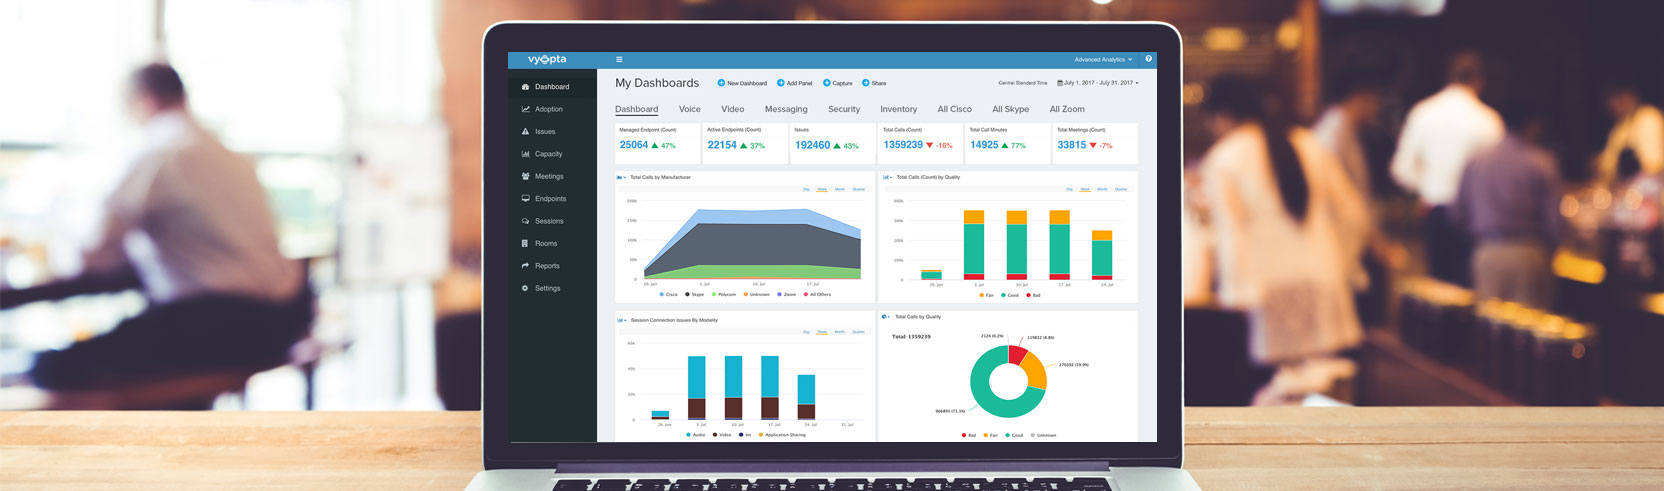Set Total Calls (Count) by Quality to Quarter
Image resolution: width=1664 pixels, height=491 pixels.
tap(1121, 189)
